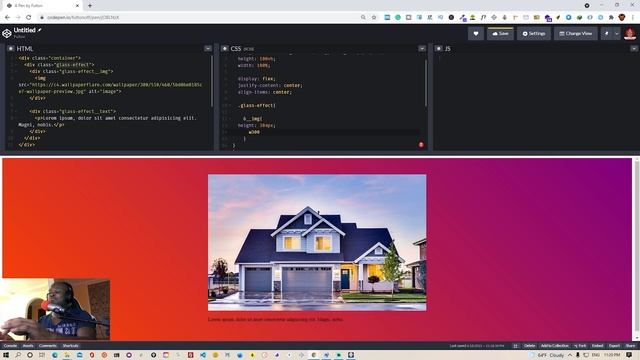Open the Shortcuts panel
Viewport: 640px width, 360px height.
tap(70, 346)
